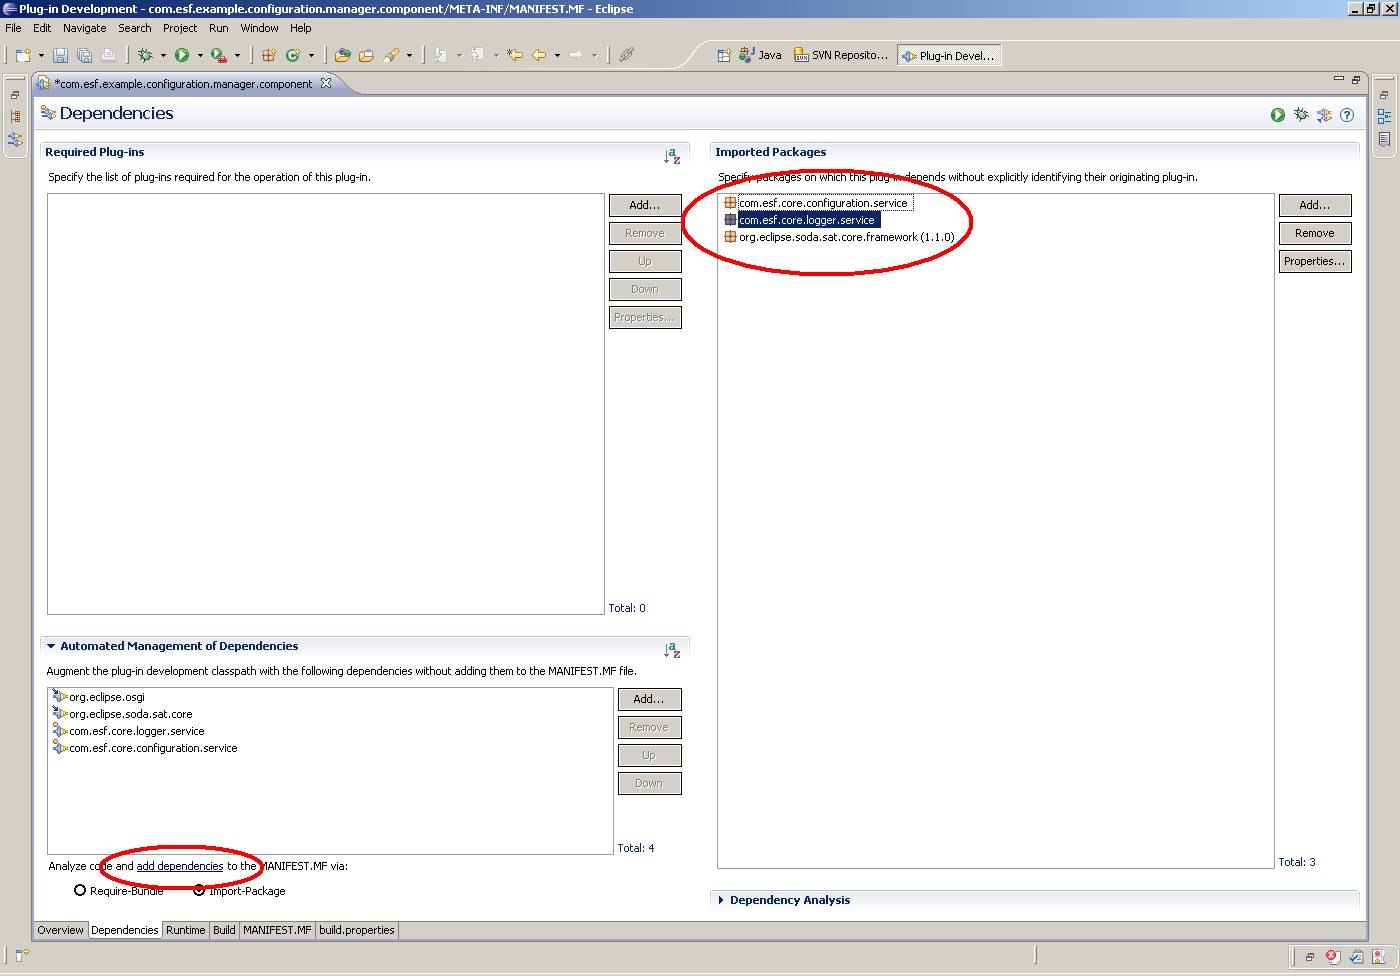Image resolution: width=1400 pixels, height=976 pixels.
Task: Click the Open Task folder toolbar icon
Action: (x=366, y=55)
